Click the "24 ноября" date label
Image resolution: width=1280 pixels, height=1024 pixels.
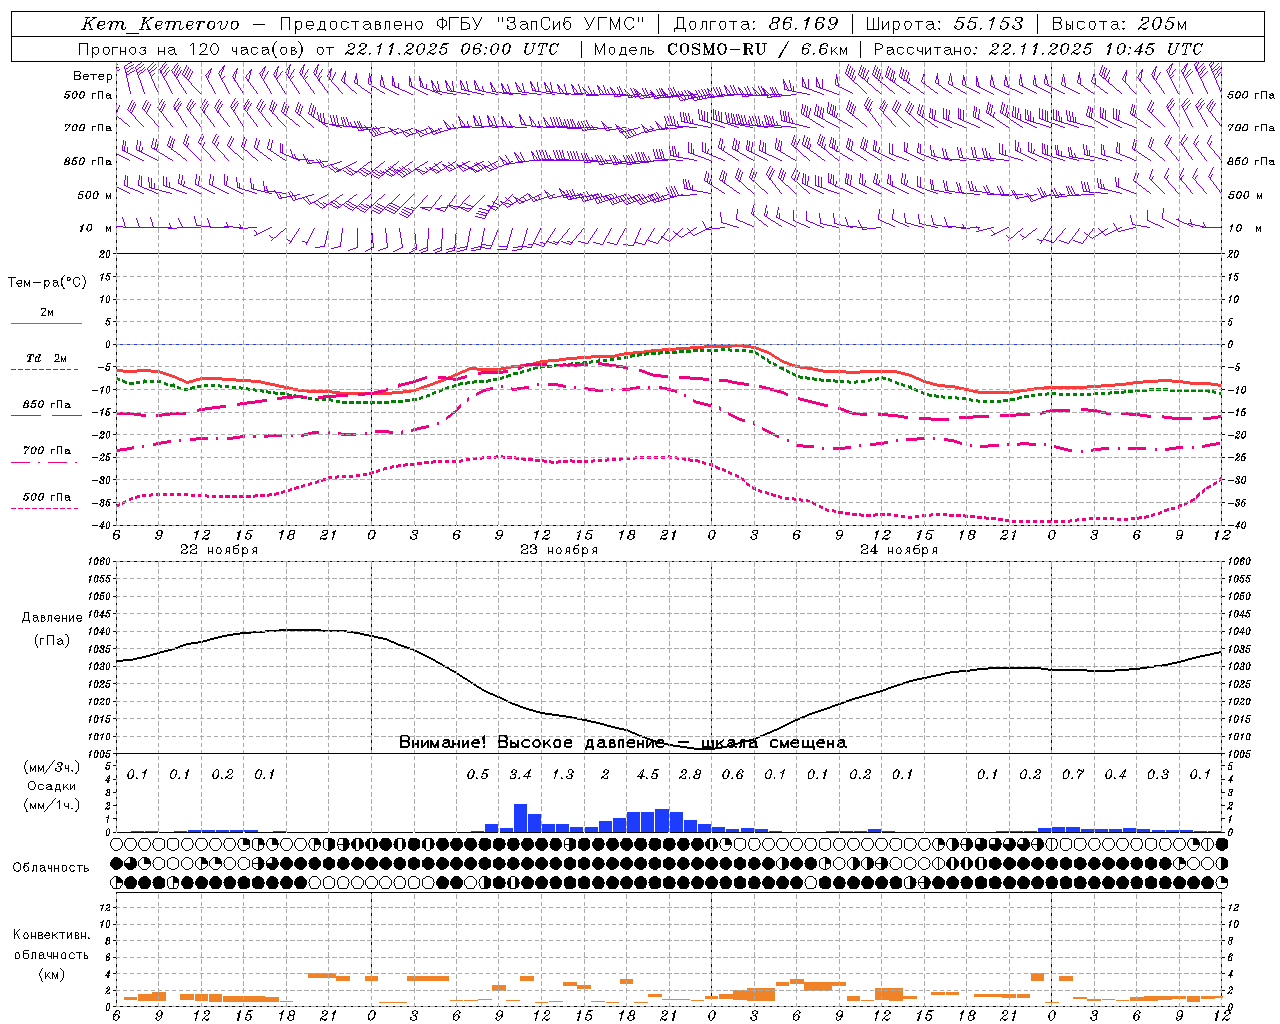point(899,550)
